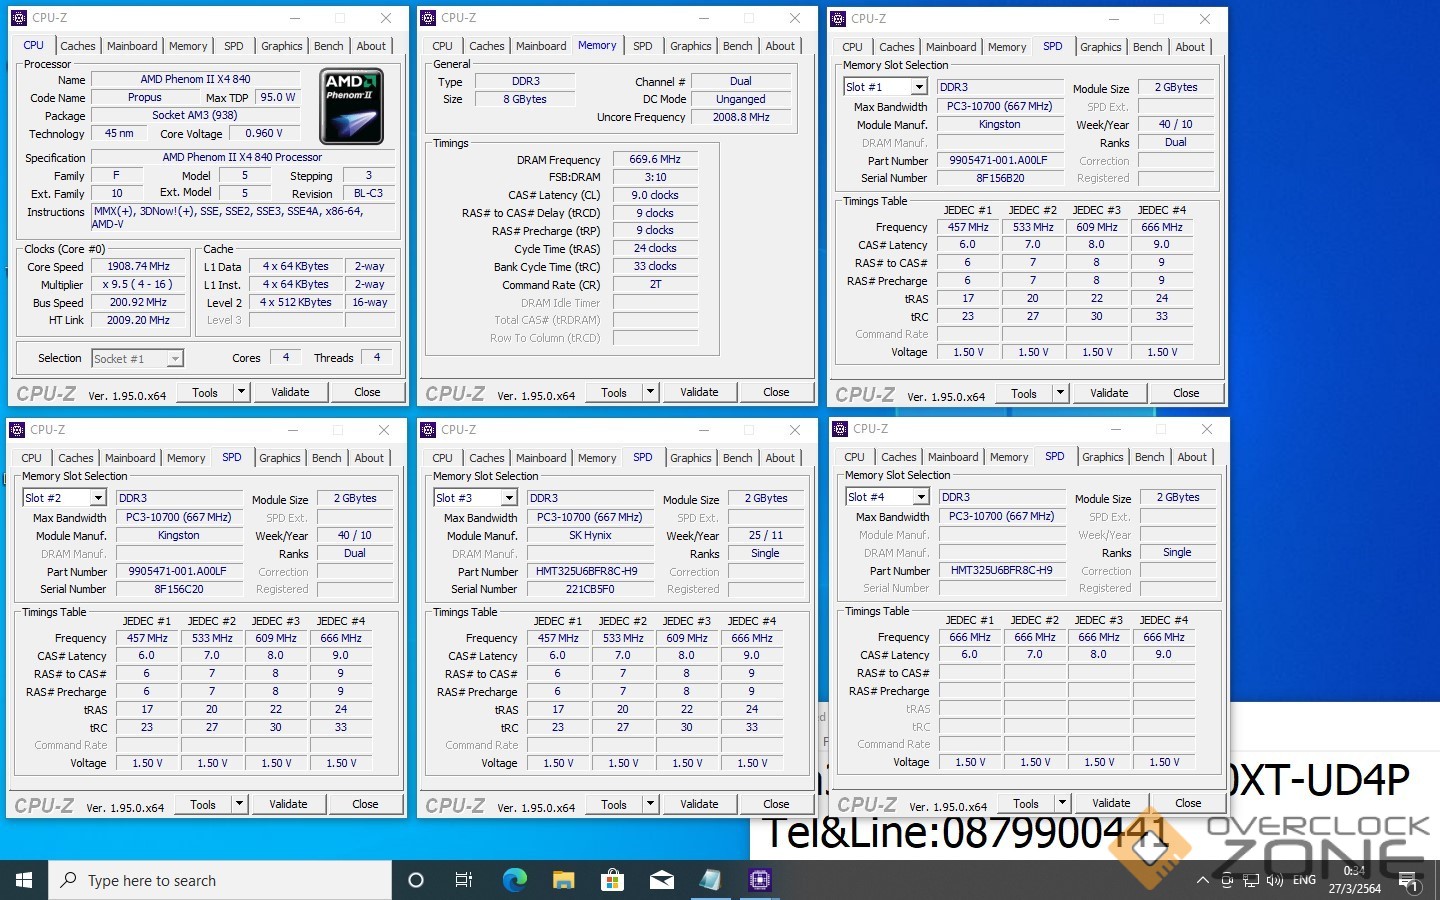1440x900 pixels.
Task: Show hidden system tray icons
Action: [1202, 881]
